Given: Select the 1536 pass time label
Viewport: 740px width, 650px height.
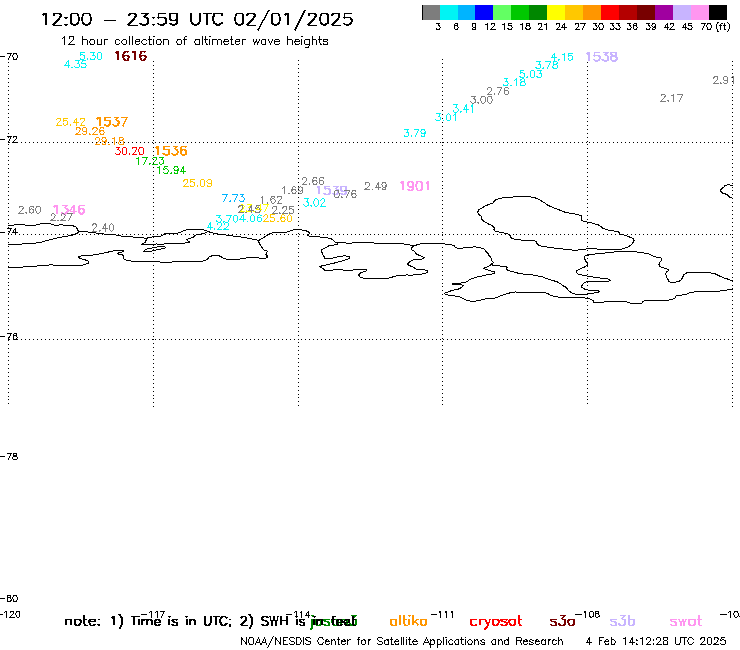Looking at the screenshot, I should click(171, 151).
